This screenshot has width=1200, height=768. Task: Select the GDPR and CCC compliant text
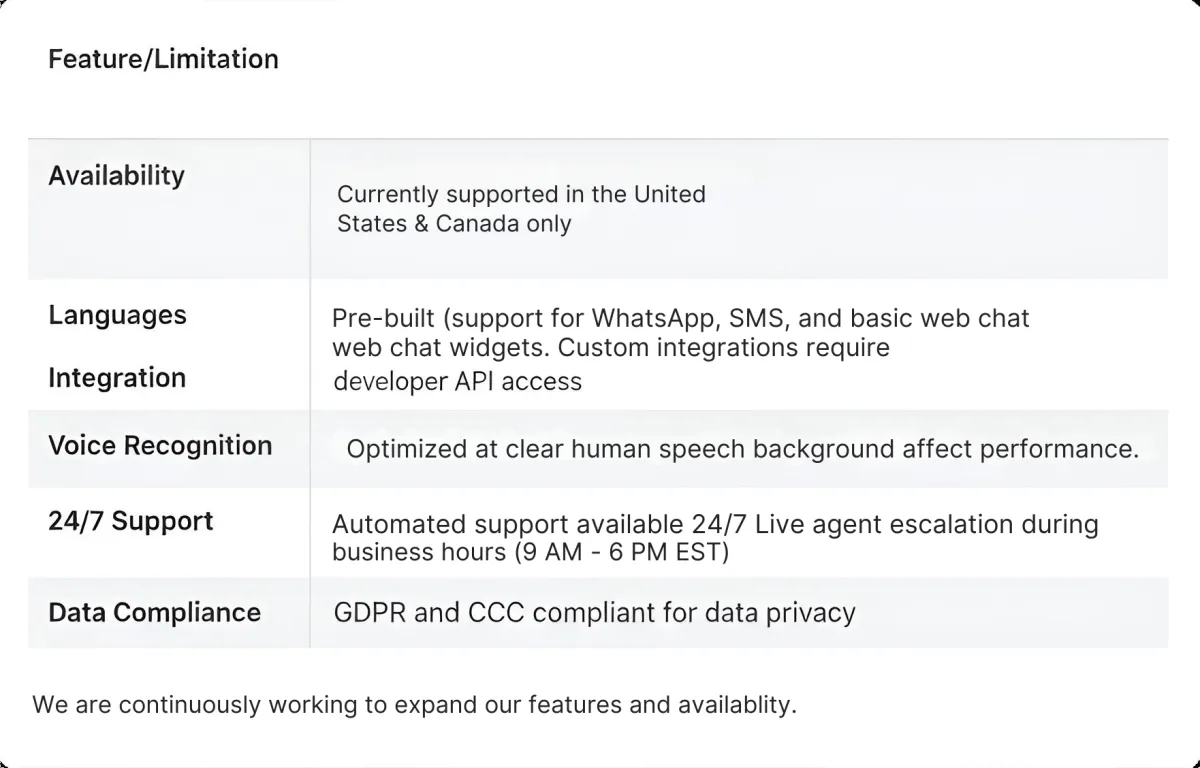(x=594, y=612)
